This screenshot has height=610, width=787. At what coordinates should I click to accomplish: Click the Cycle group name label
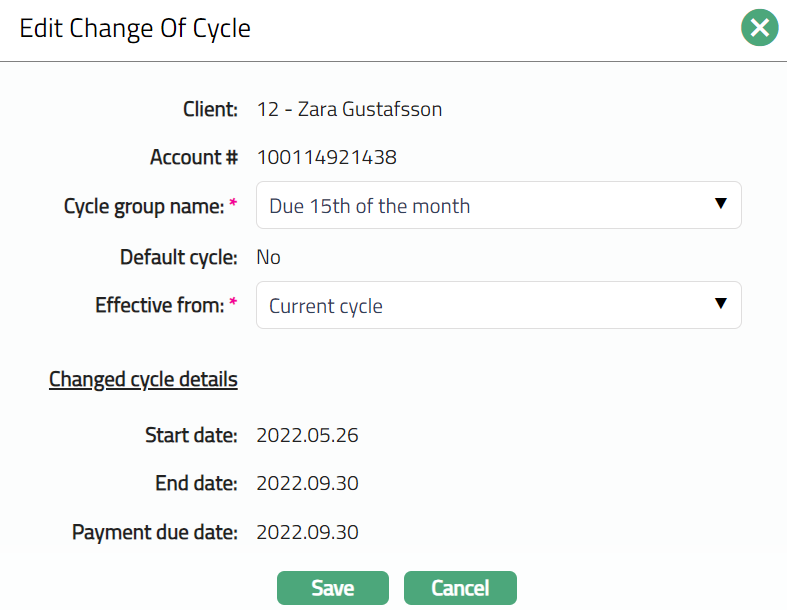[144, 206]
